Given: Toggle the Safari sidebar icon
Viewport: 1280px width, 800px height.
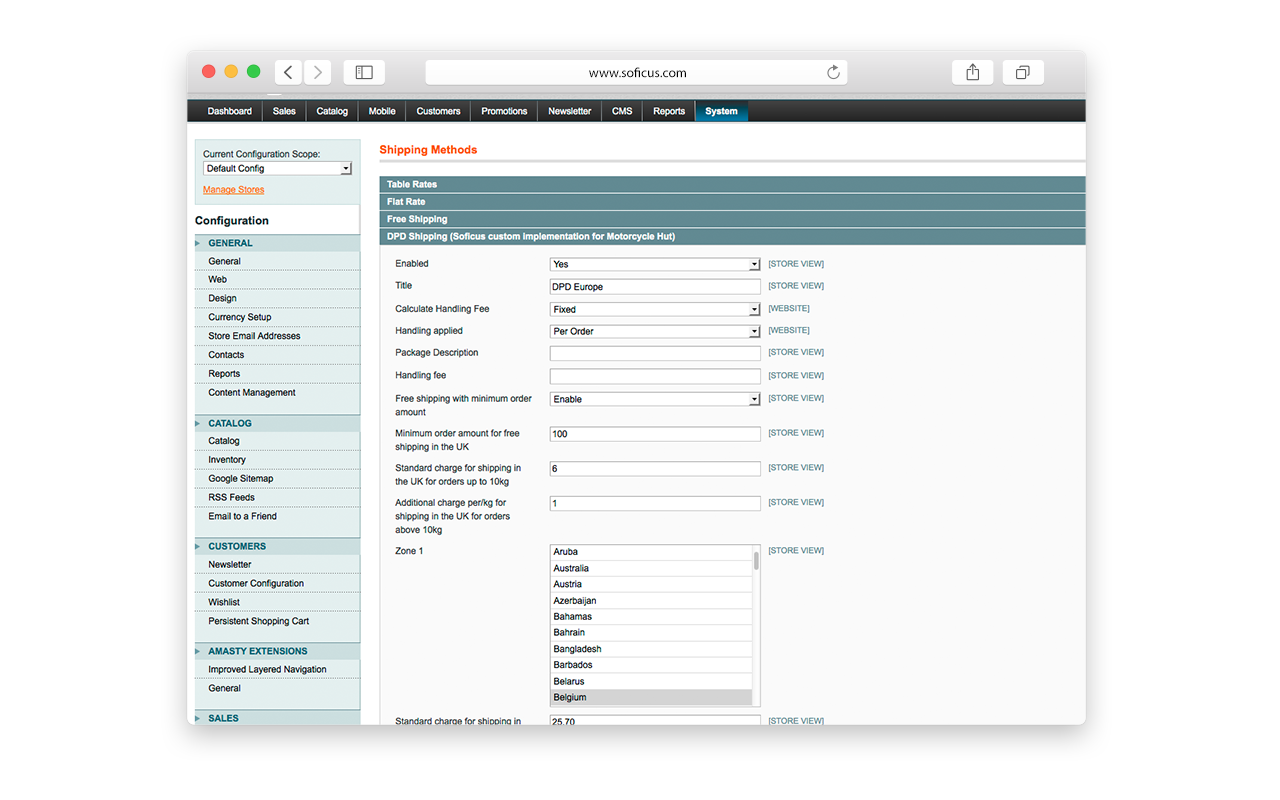Looking at the screenshot, I should (364, 72).
